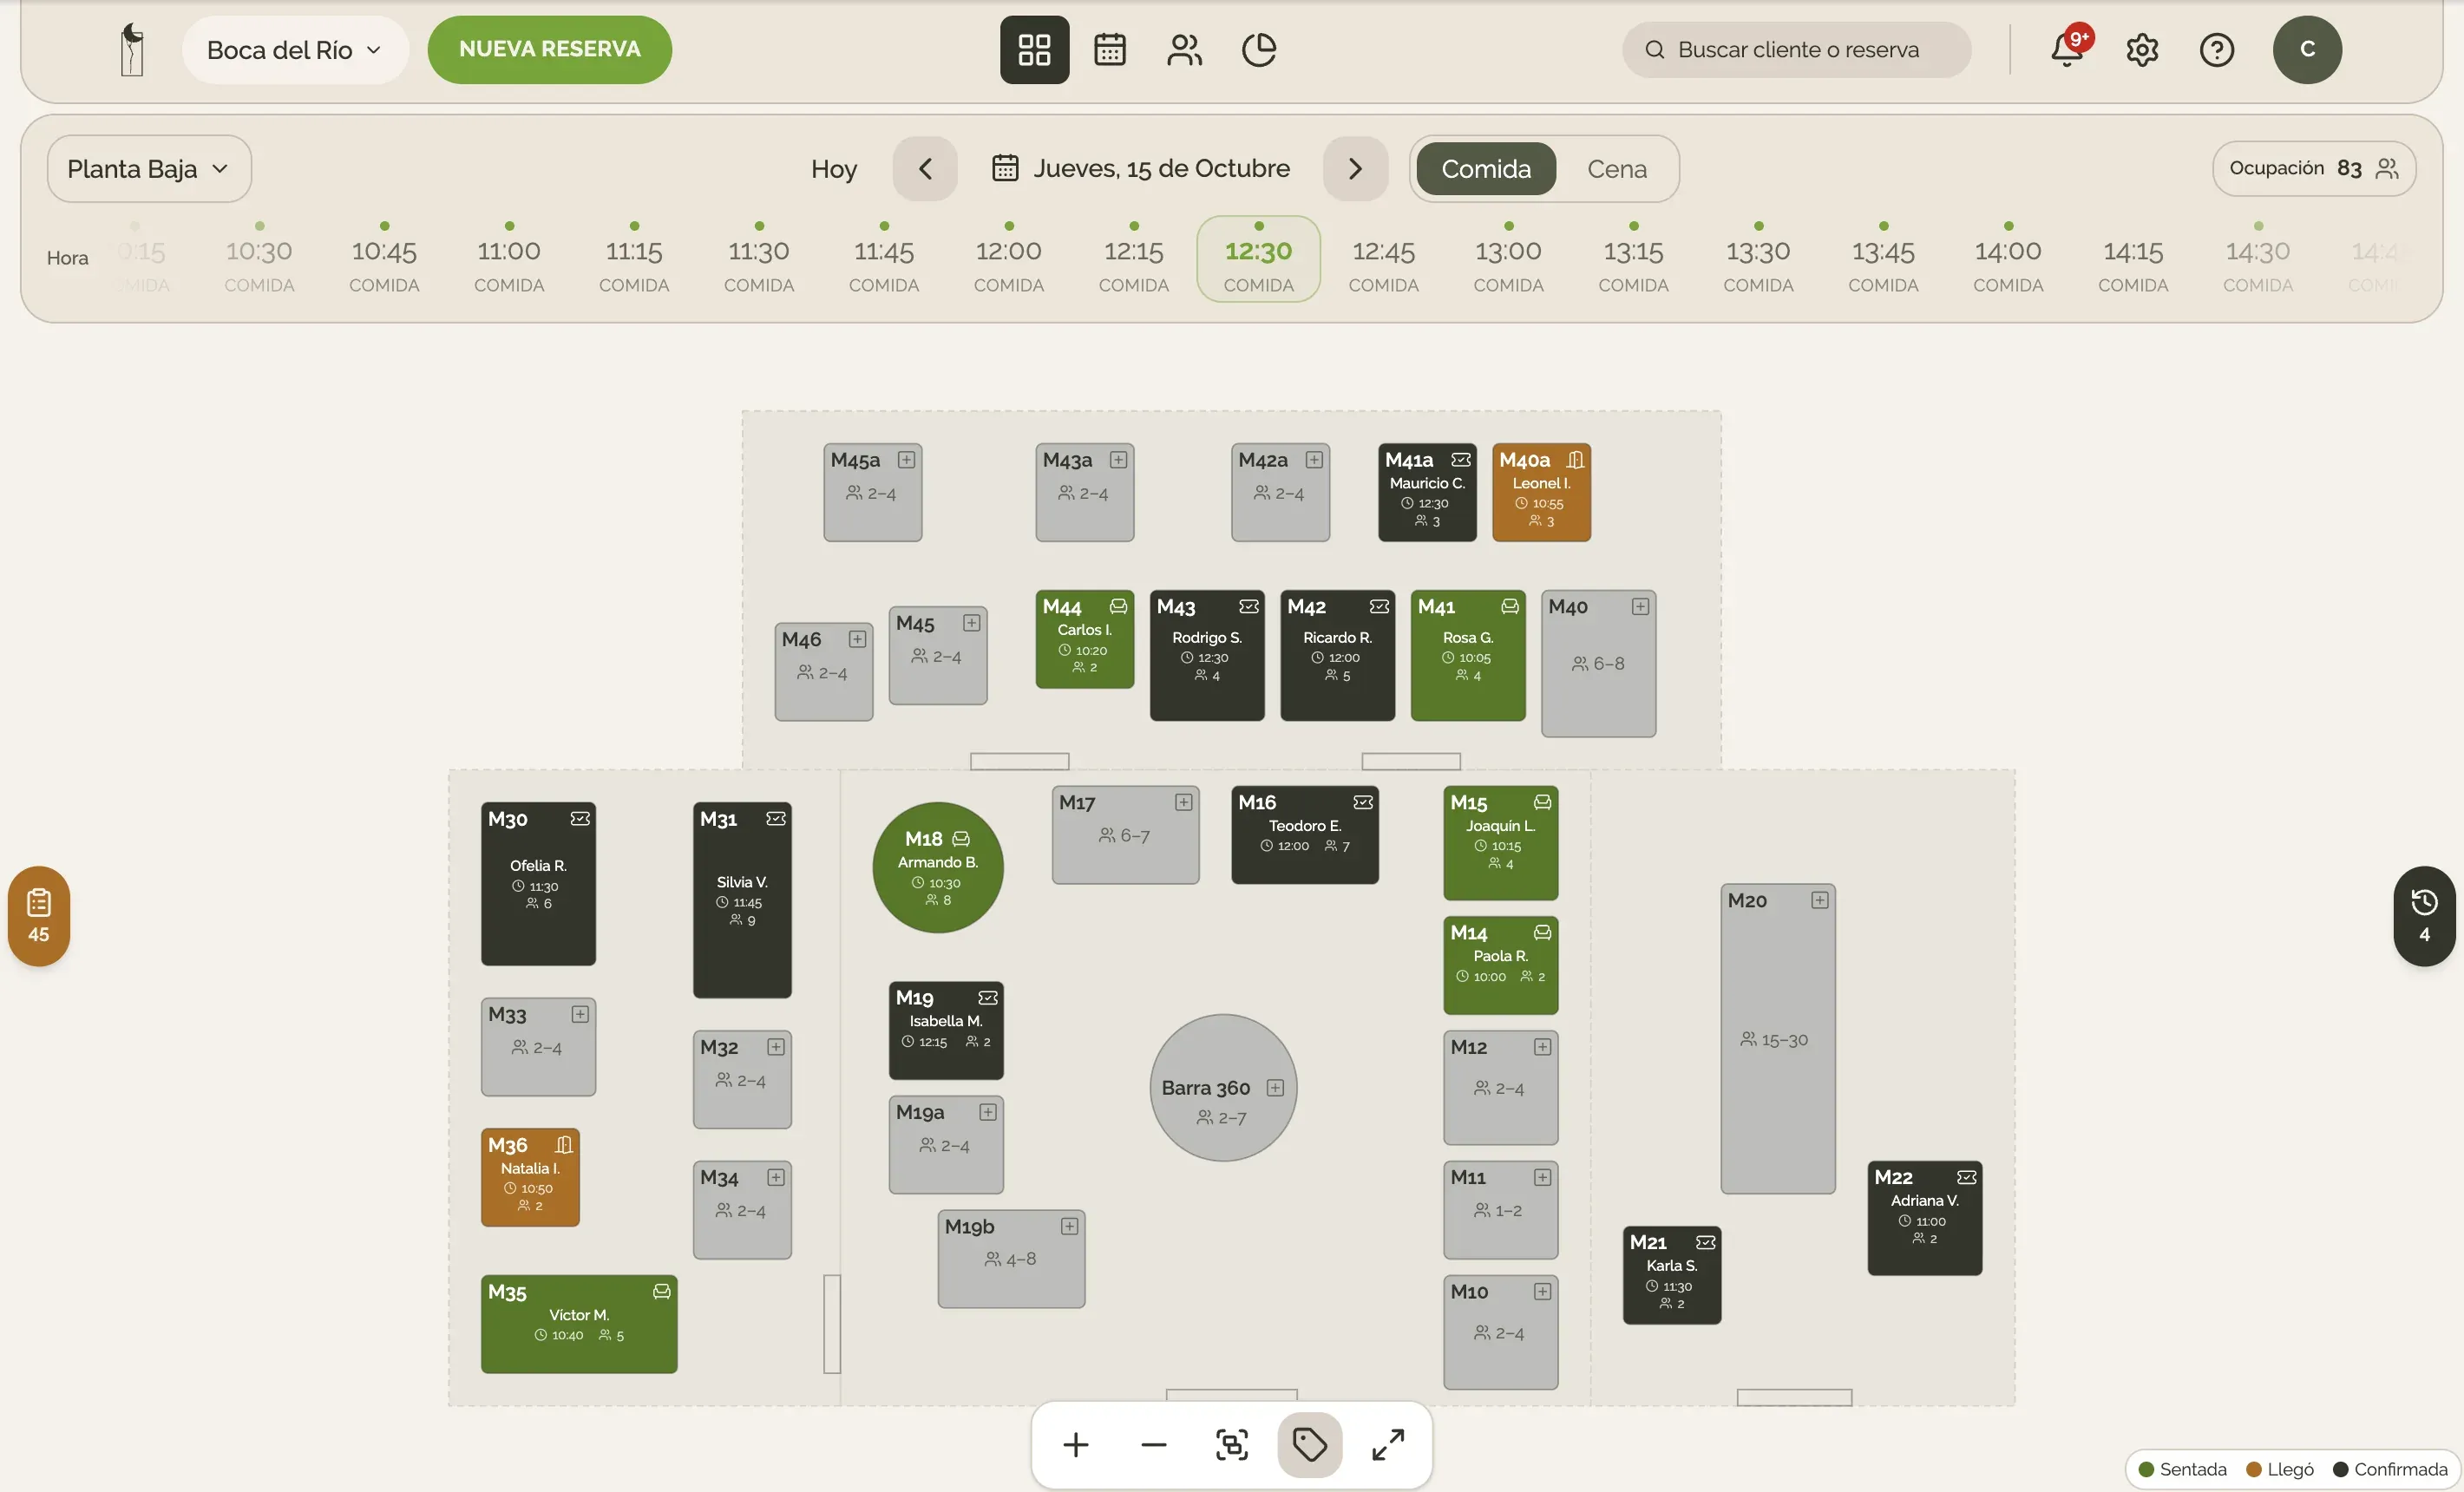Jump to Hoy (today)
Image resolution: width=2464 pixels, height=1492 pixels.
point(833,168)
